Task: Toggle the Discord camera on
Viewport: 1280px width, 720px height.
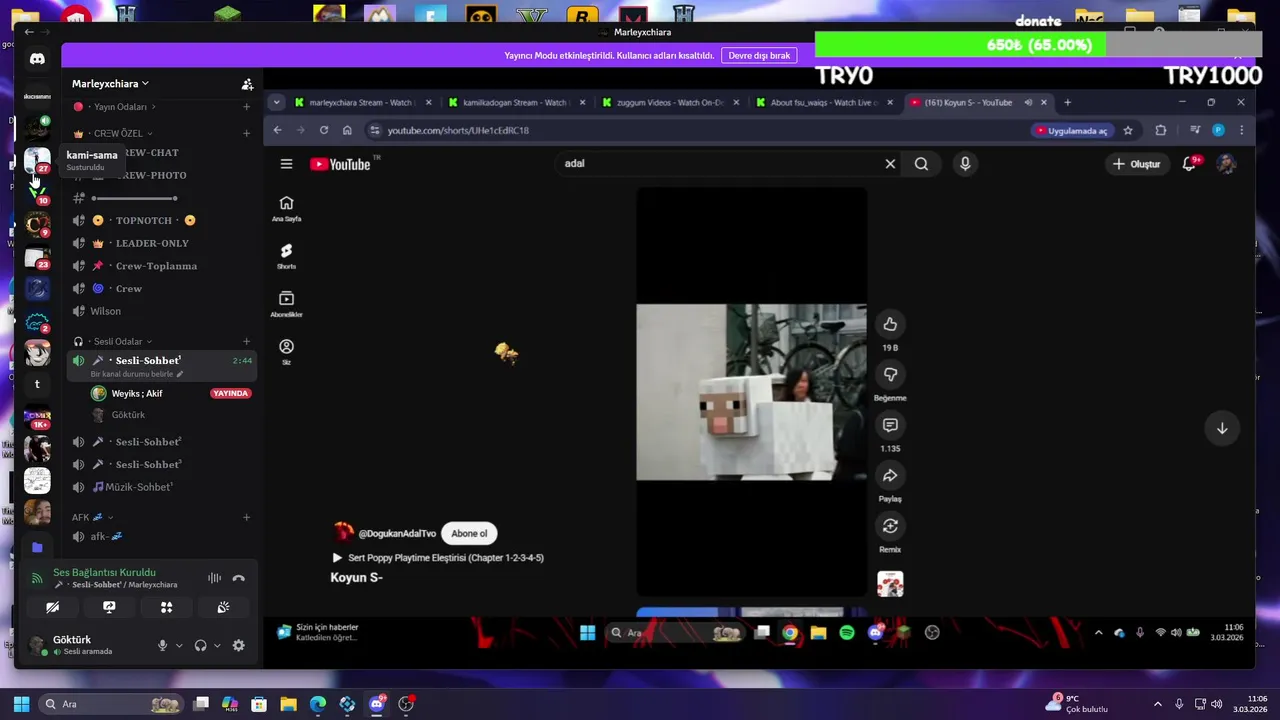Action: coord(52,607)
